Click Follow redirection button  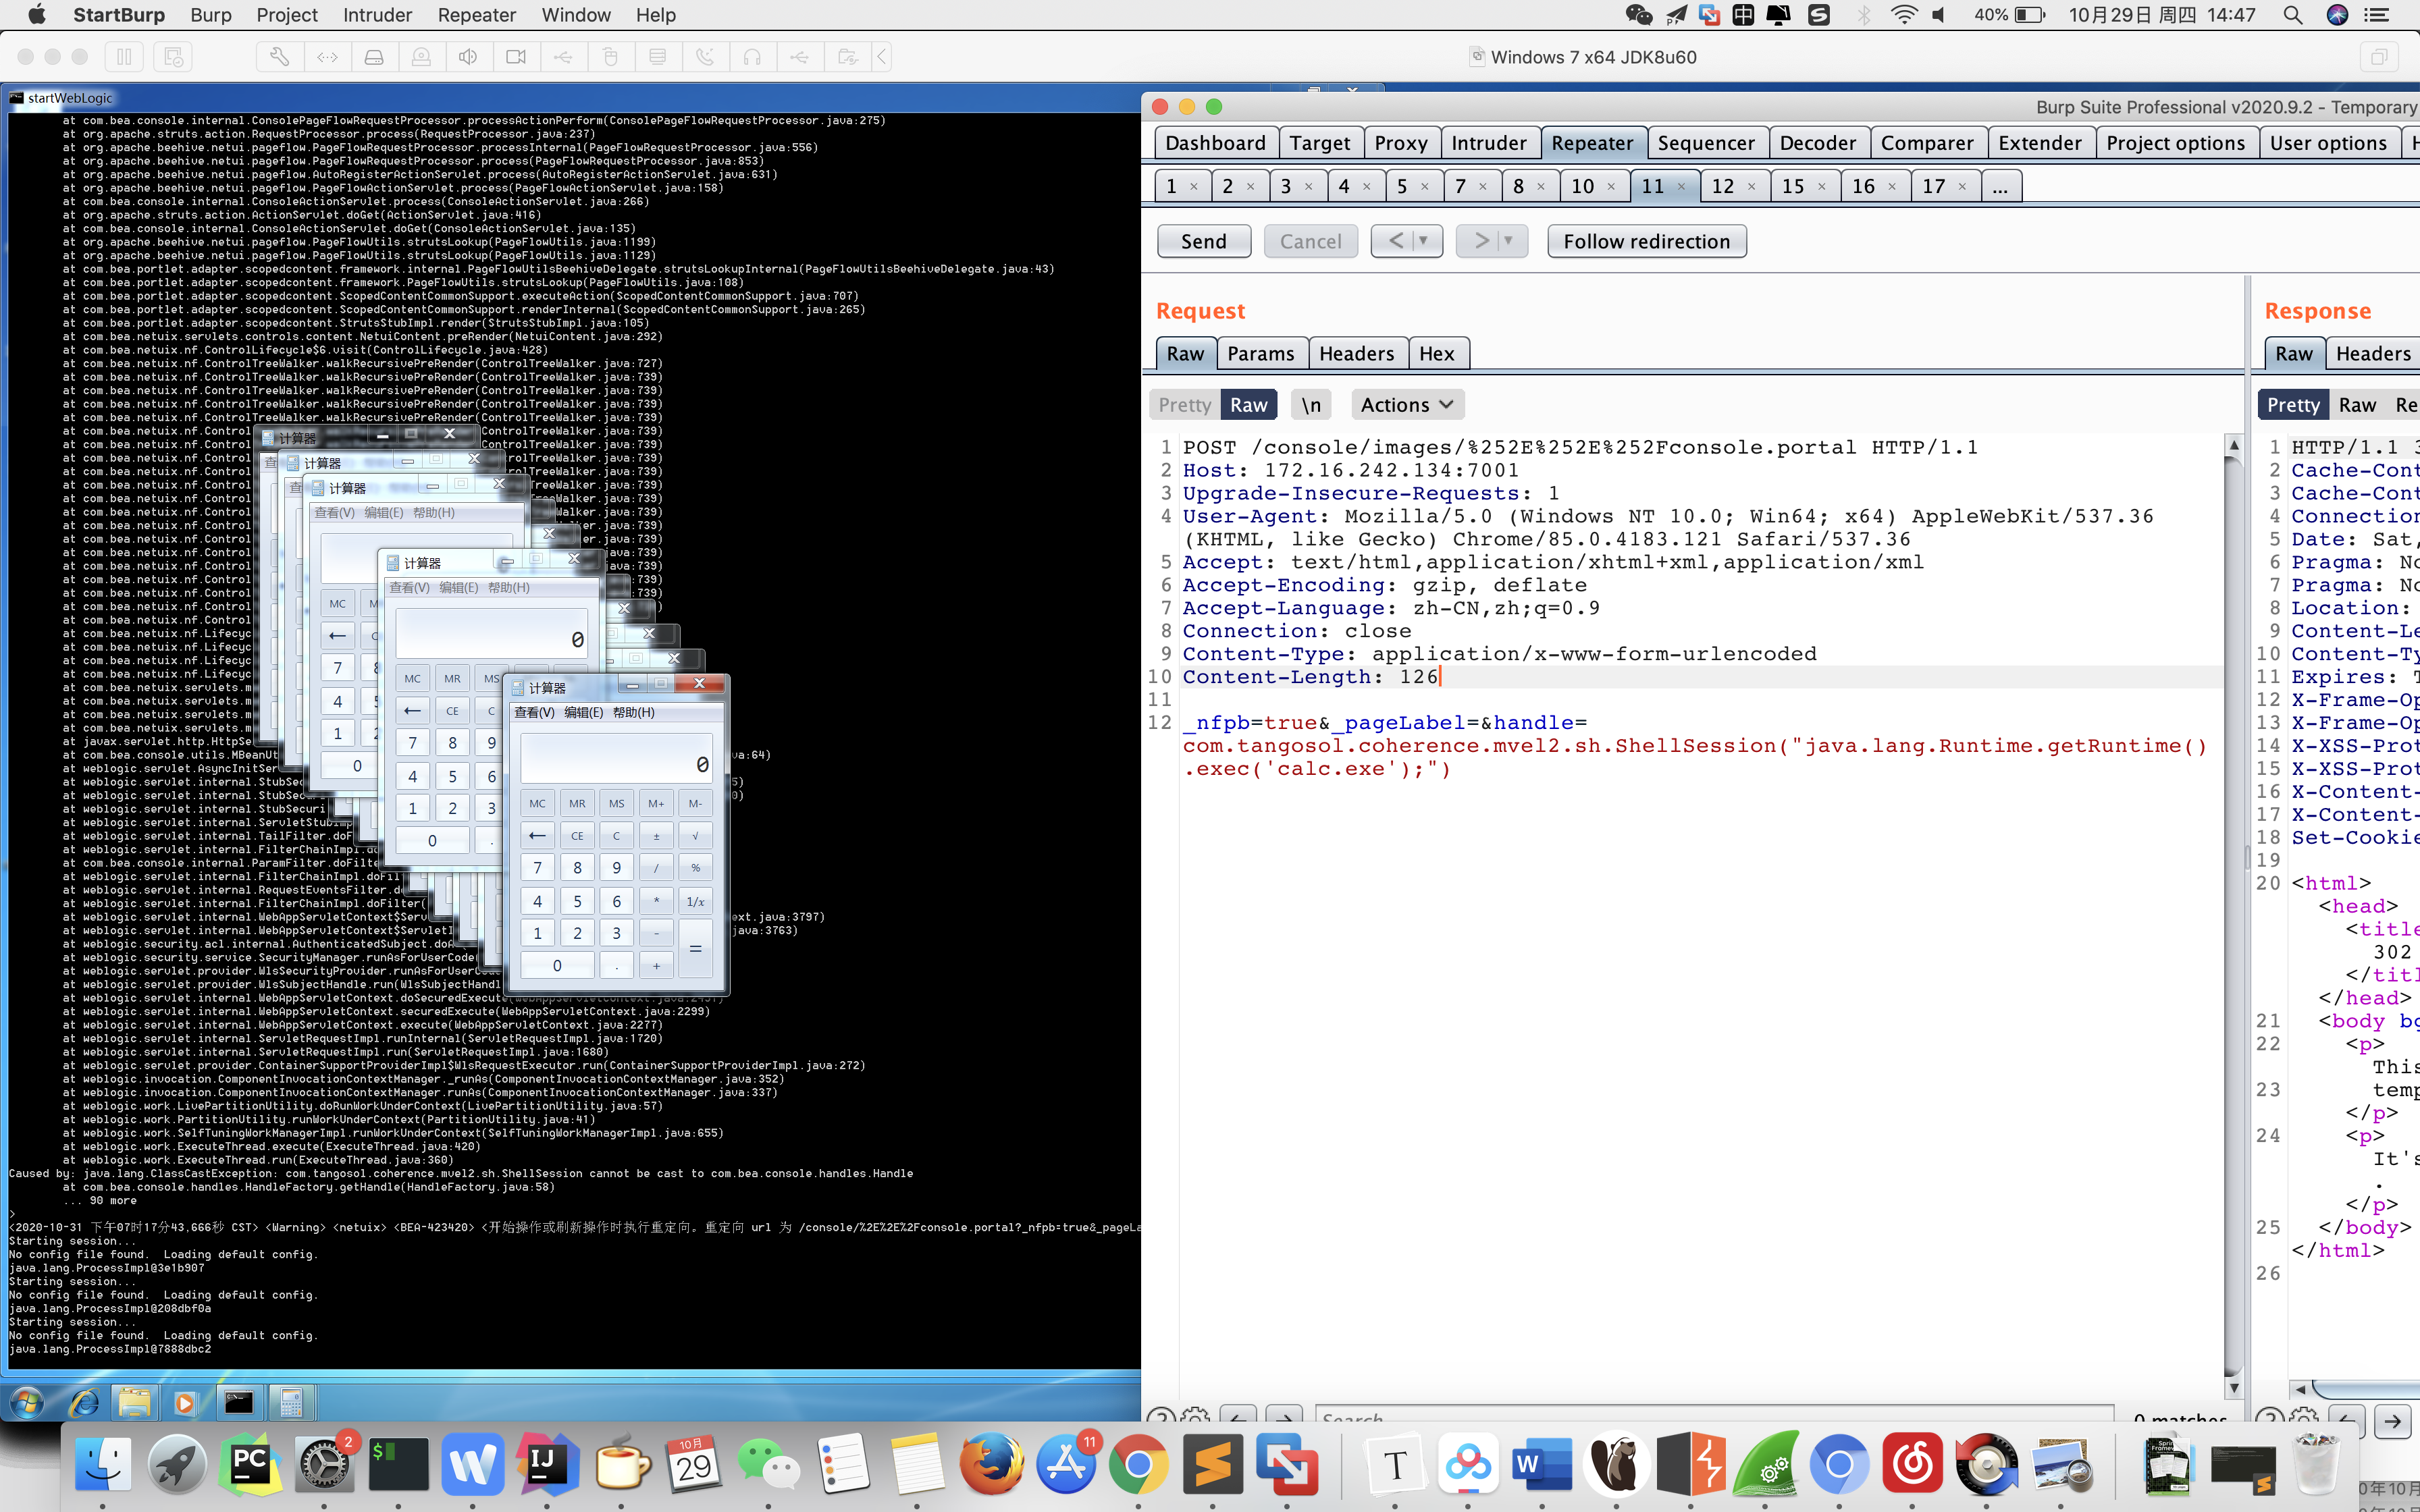(1646, 241)
